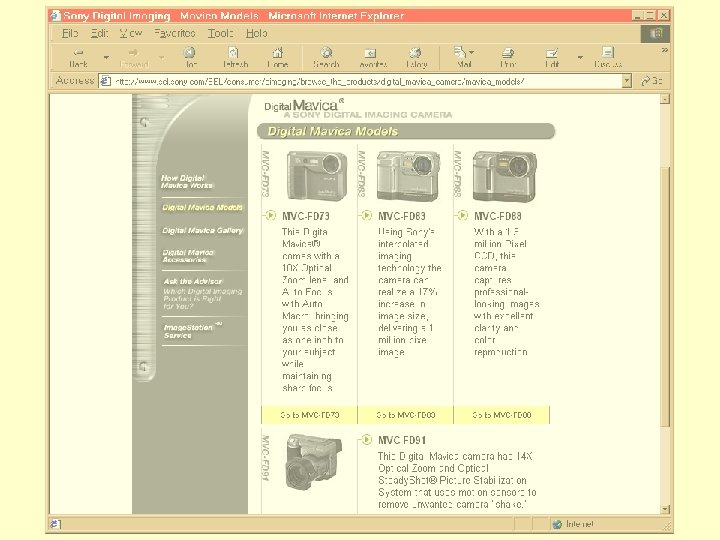Open Digital Mavica Accessories link
Screen dimensions: 720x540
point(188,256)
